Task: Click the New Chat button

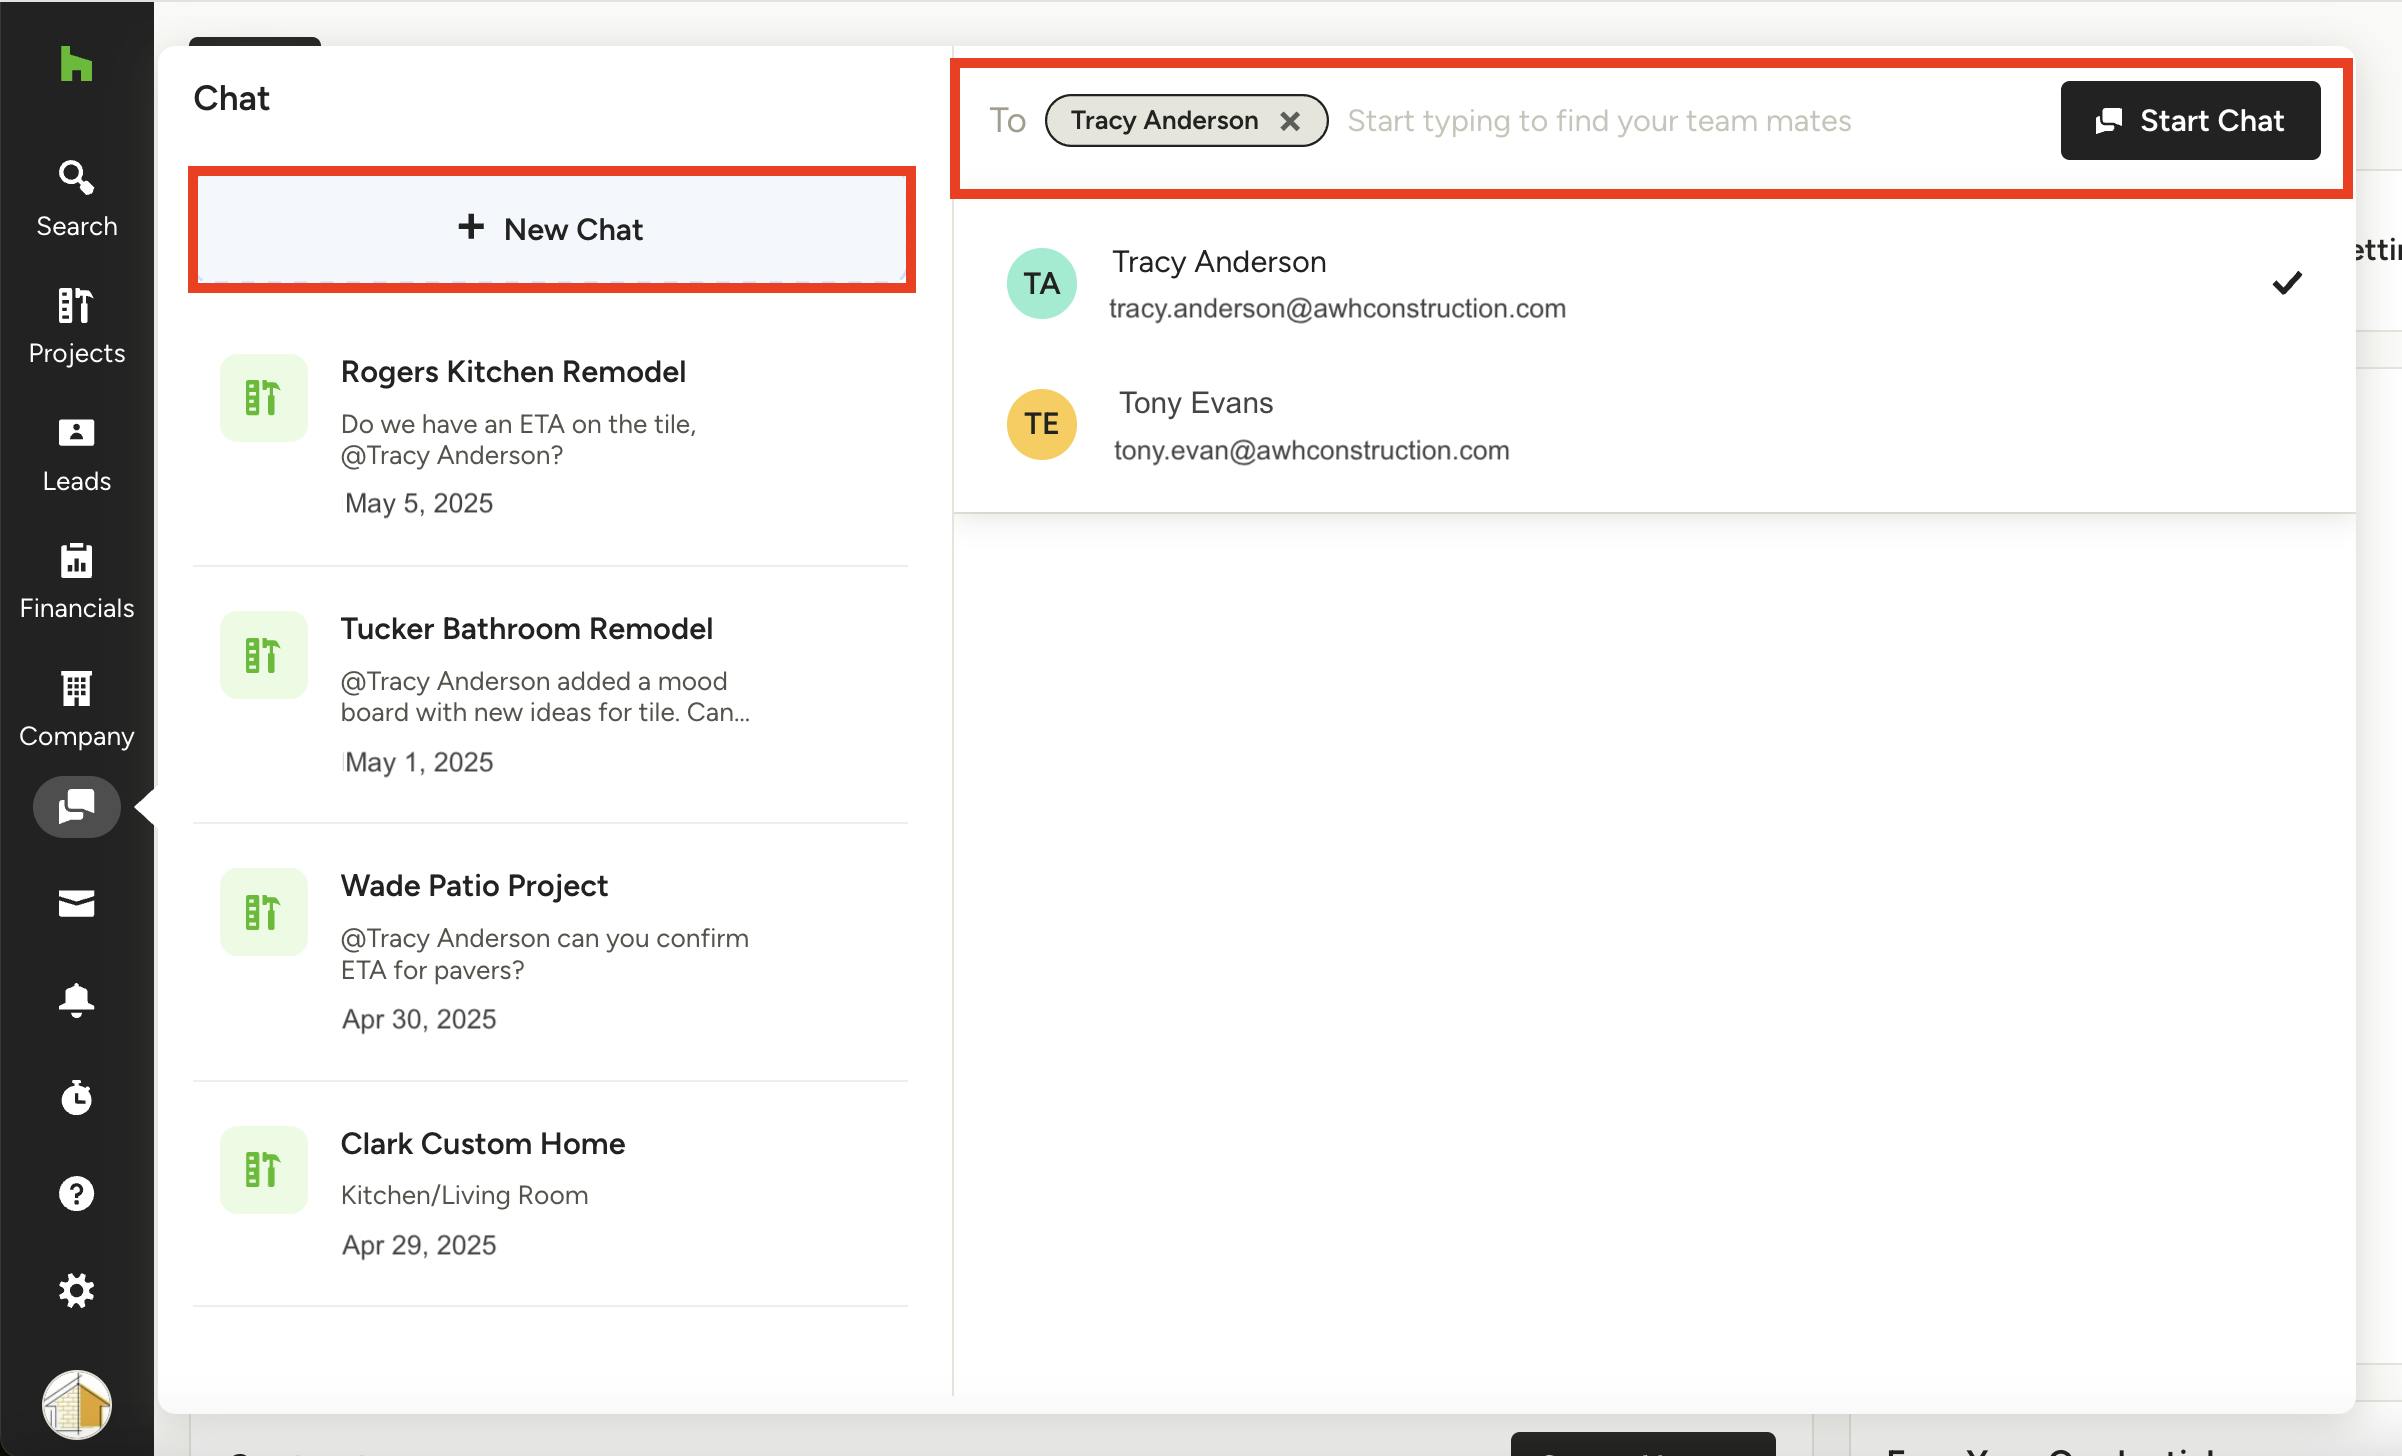Action: pyautogui.click(x=551, y=229)
